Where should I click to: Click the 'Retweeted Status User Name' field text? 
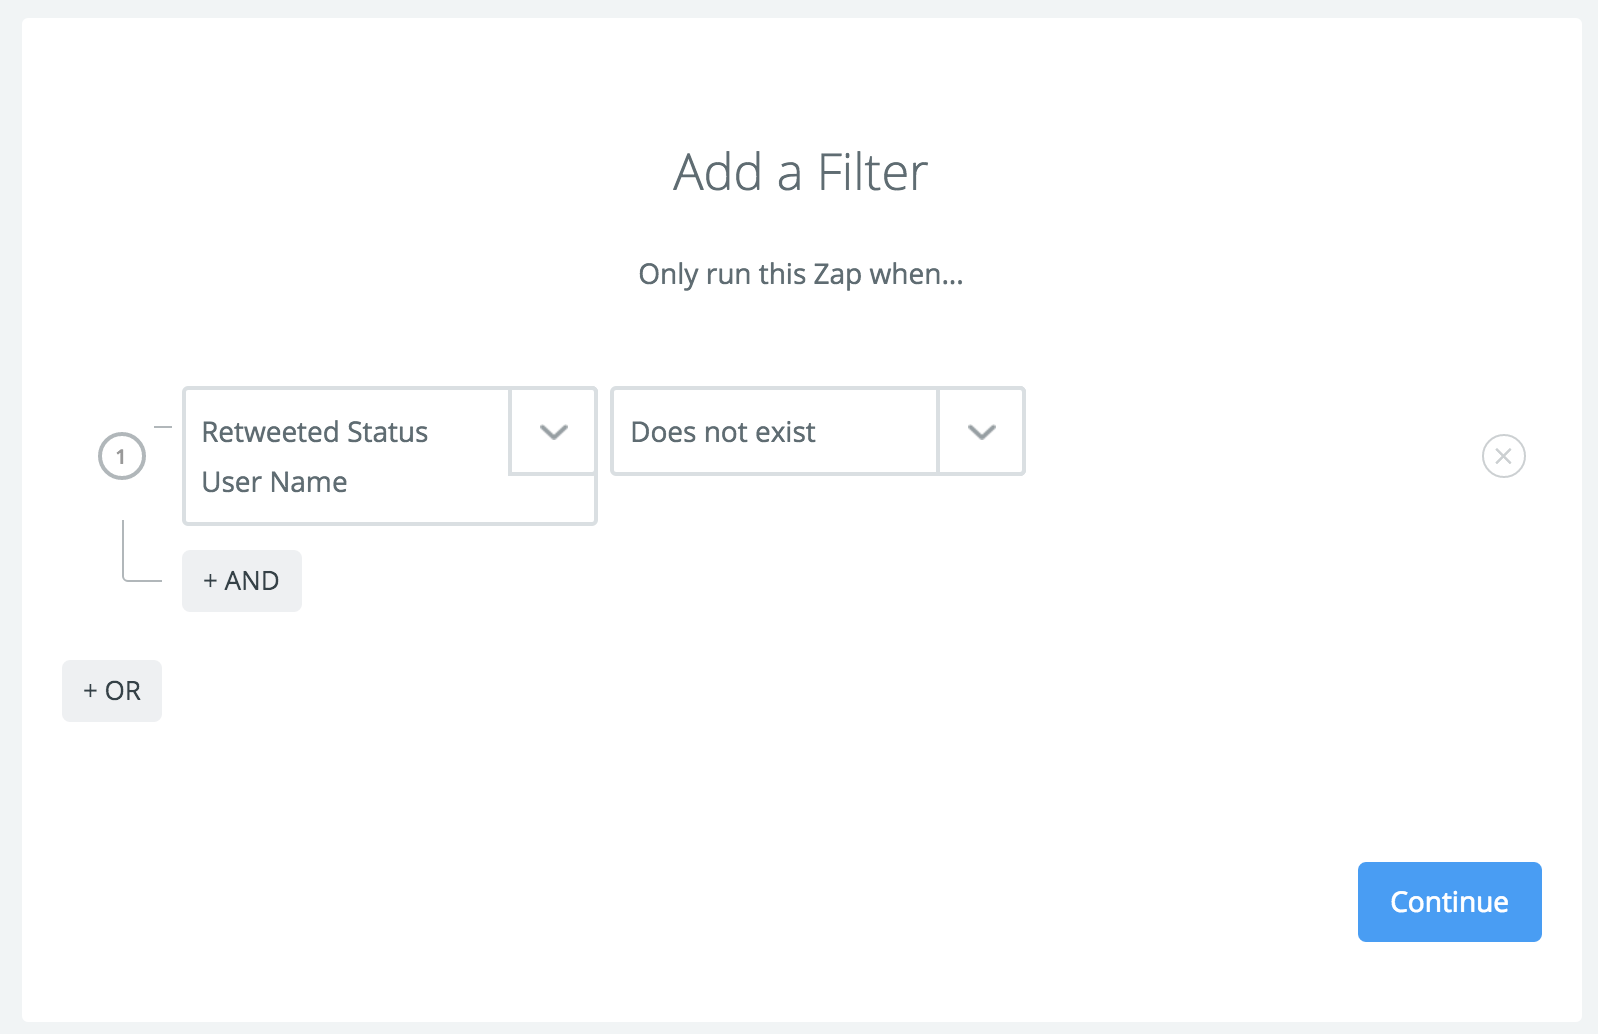click(315, 457)
